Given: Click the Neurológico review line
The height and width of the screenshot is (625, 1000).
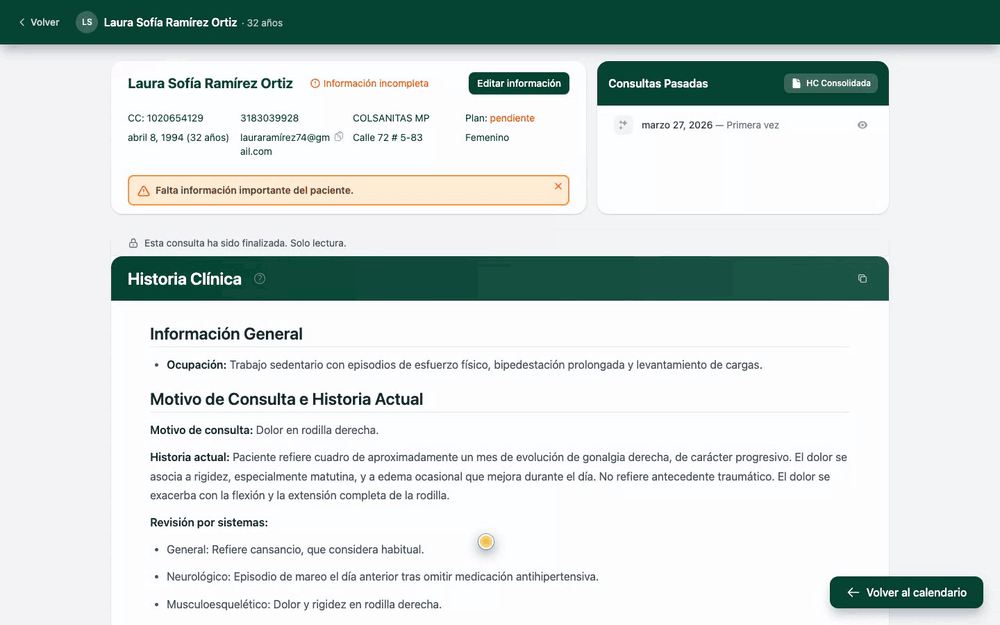Looking at the screenshot, I should click(x=382, y=577).
